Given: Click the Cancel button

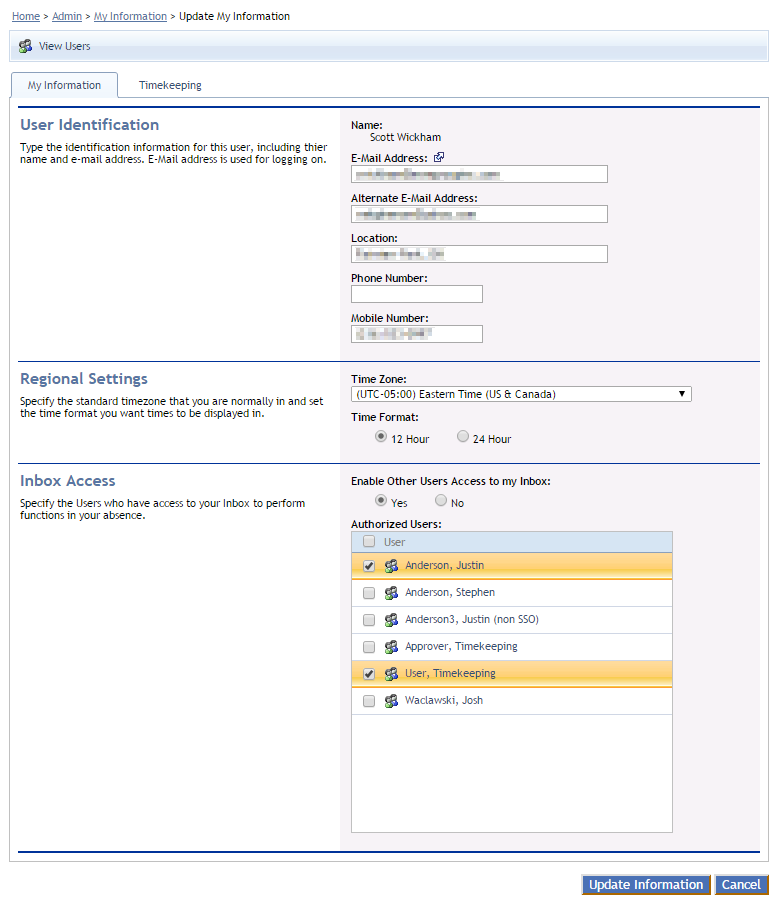Looking at the screenshot, I should tap(741, 885).
